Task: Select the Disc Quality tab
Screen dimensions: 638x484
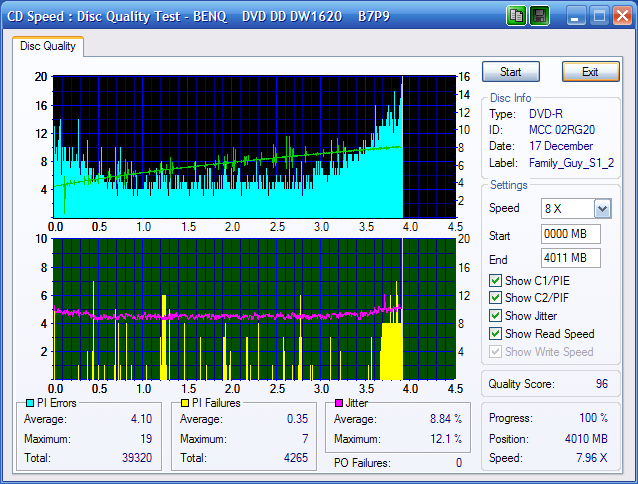Action: click(48, 46)
